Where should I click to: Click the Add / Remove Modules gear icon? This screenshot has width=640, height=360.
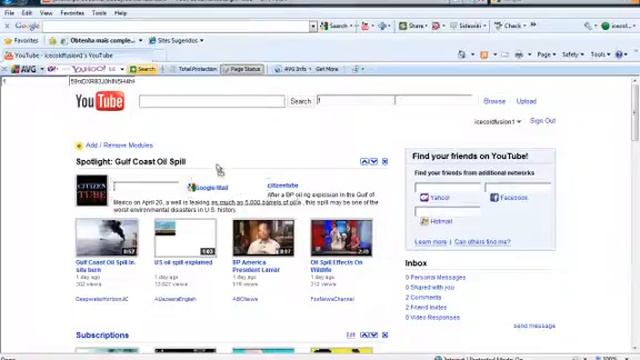[79, 146]
